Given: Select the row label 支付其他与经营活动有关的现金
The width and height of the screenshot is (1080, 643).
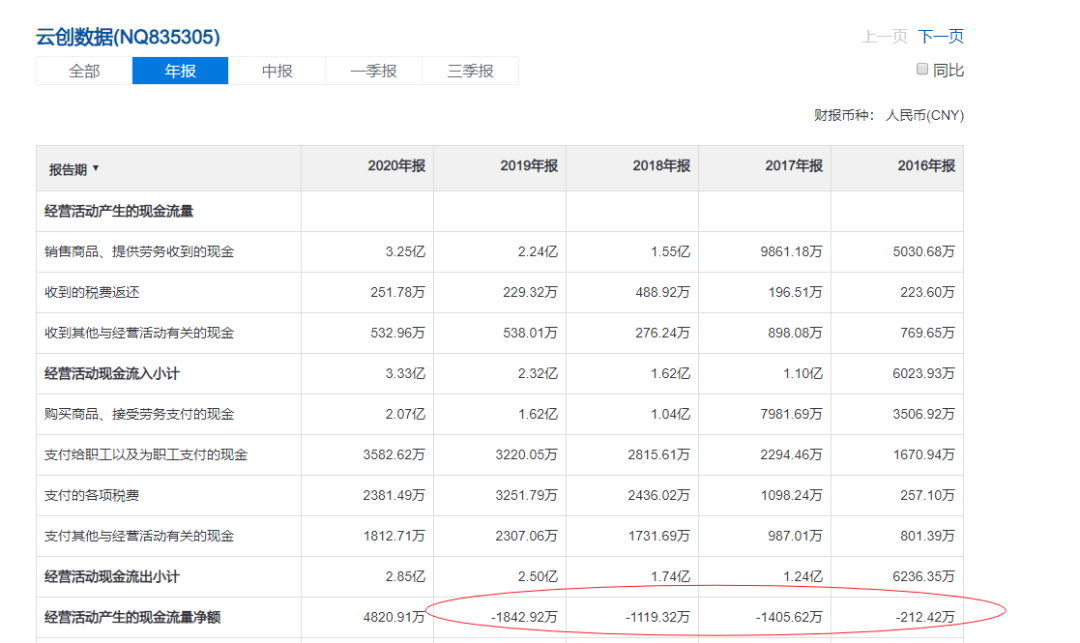Looking at the screenshot, I should (139, 536).
